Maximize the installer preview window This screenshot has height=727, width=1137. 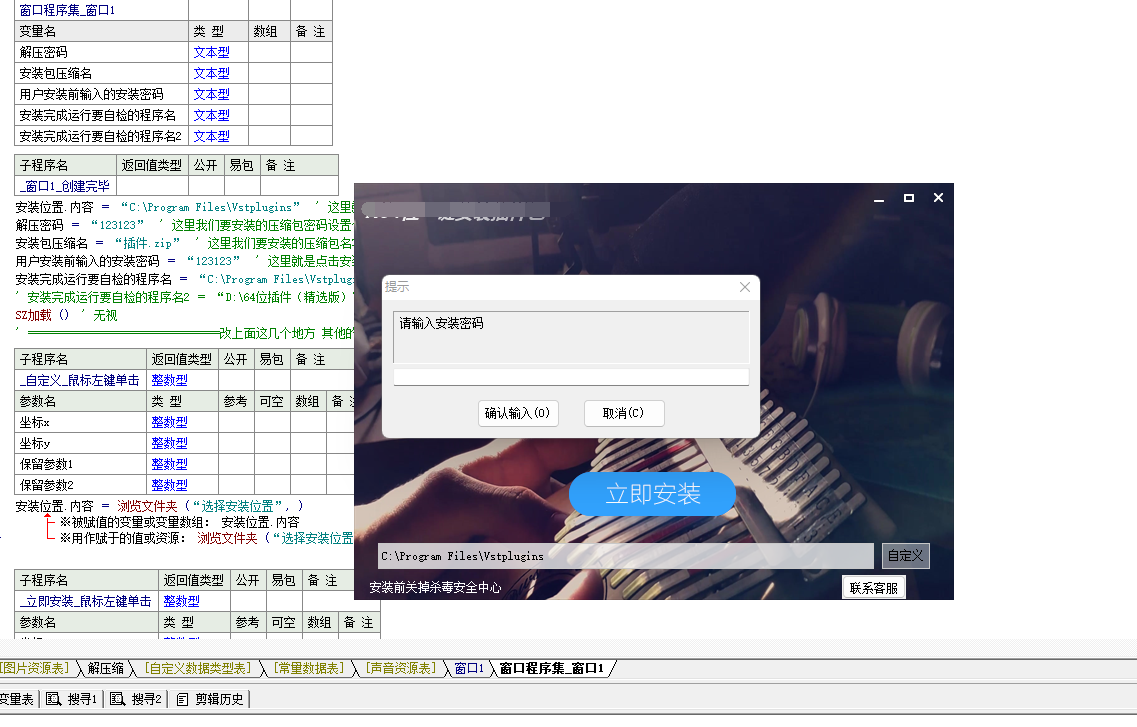[908, 198]
